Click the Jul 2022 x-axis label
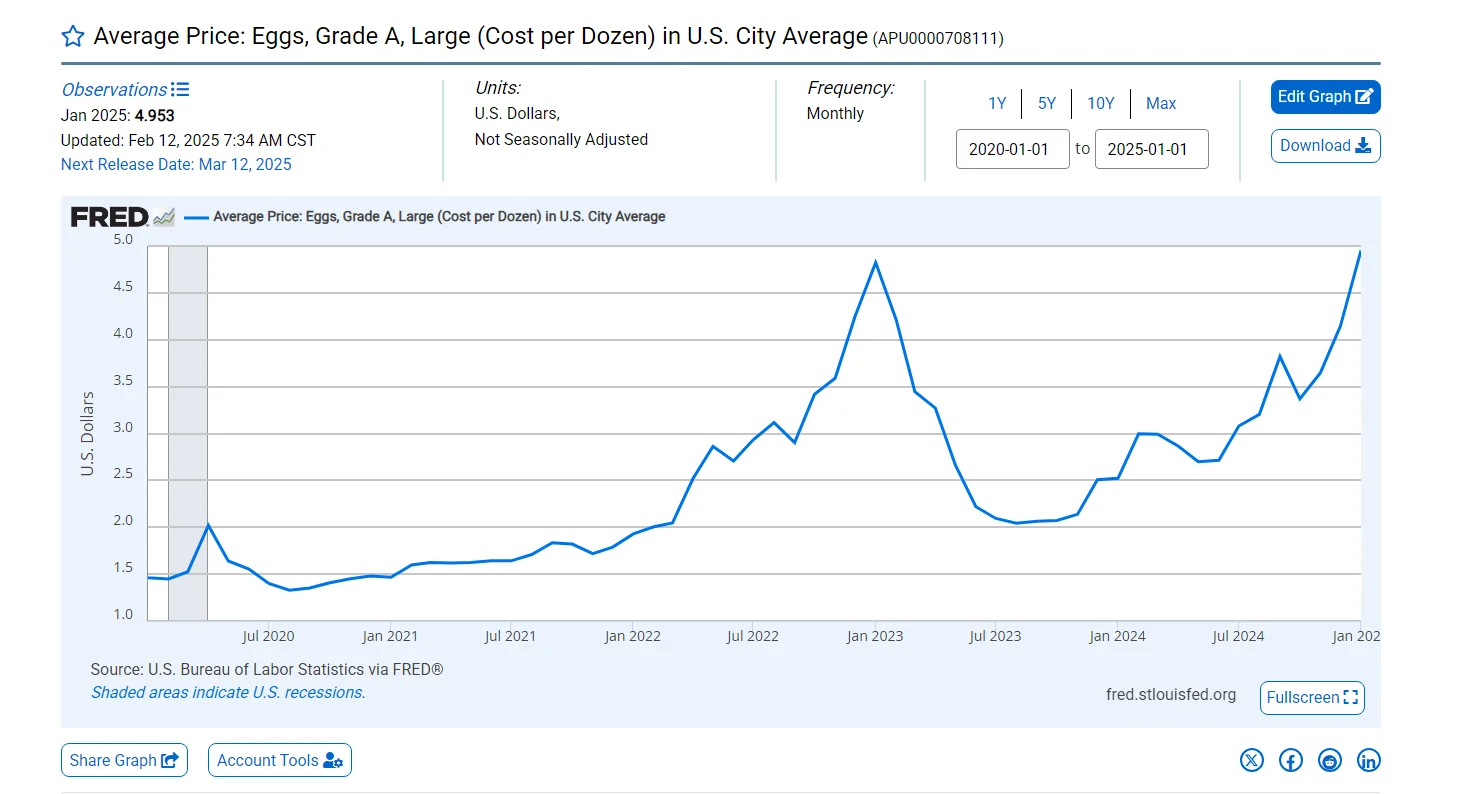 click(752, 636)
